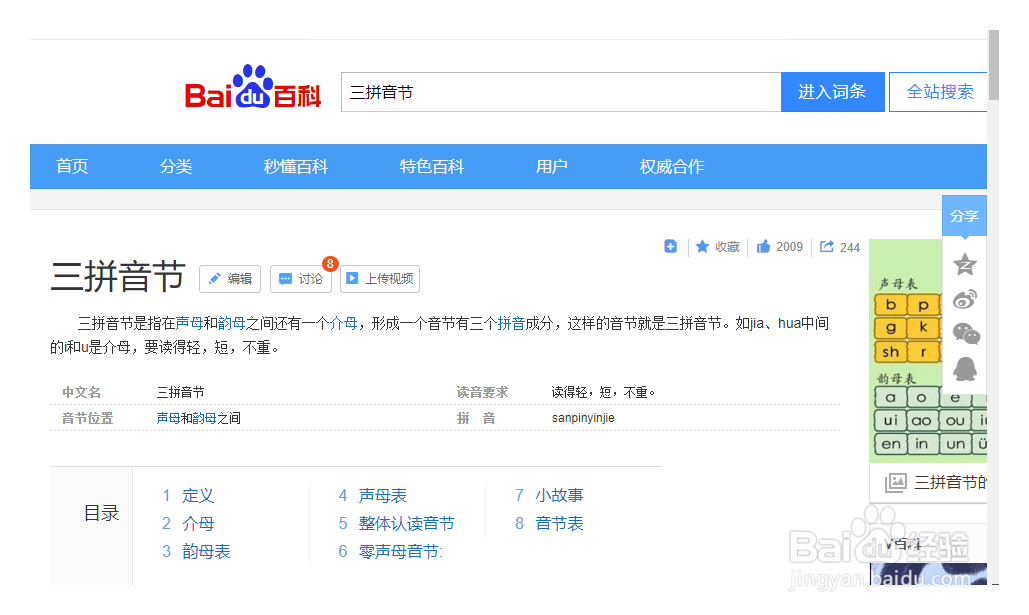Click inside the search input box

point(560,91)
